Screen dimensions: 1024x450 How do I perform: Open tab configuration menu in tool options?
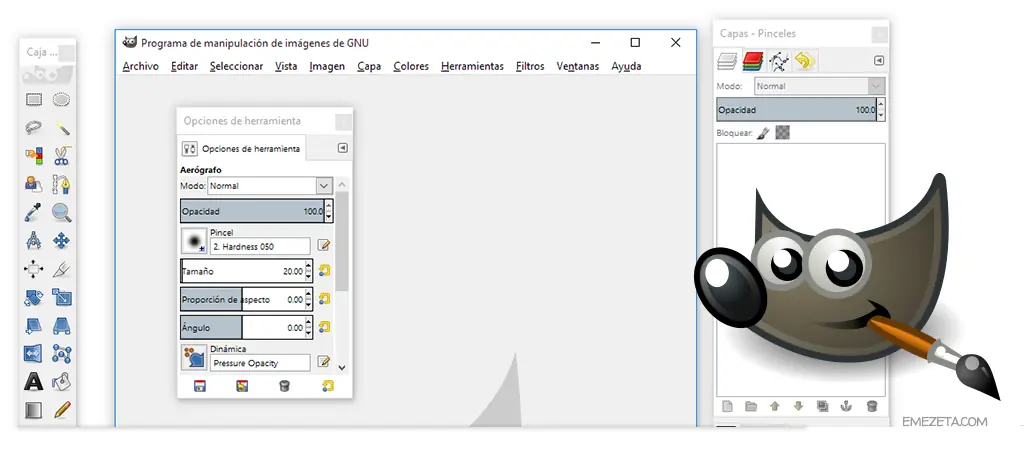click(x=343, y=148)
